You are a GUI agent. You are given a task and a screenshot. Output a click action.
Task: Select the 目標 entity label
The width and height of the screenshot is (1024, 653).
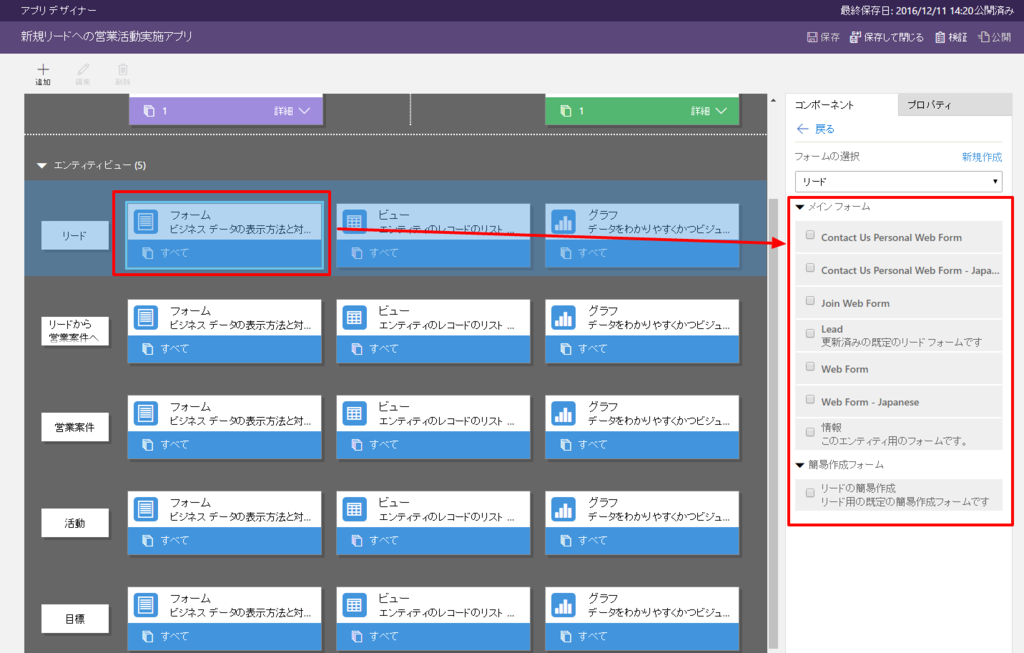(x=74, y=619)
